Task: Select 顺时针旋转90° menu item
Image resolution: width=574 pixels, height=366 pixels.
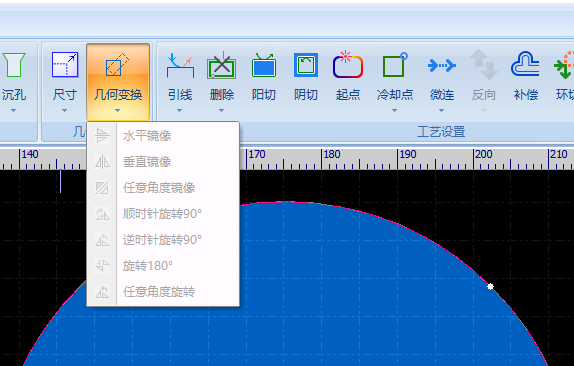Action: 163,214
